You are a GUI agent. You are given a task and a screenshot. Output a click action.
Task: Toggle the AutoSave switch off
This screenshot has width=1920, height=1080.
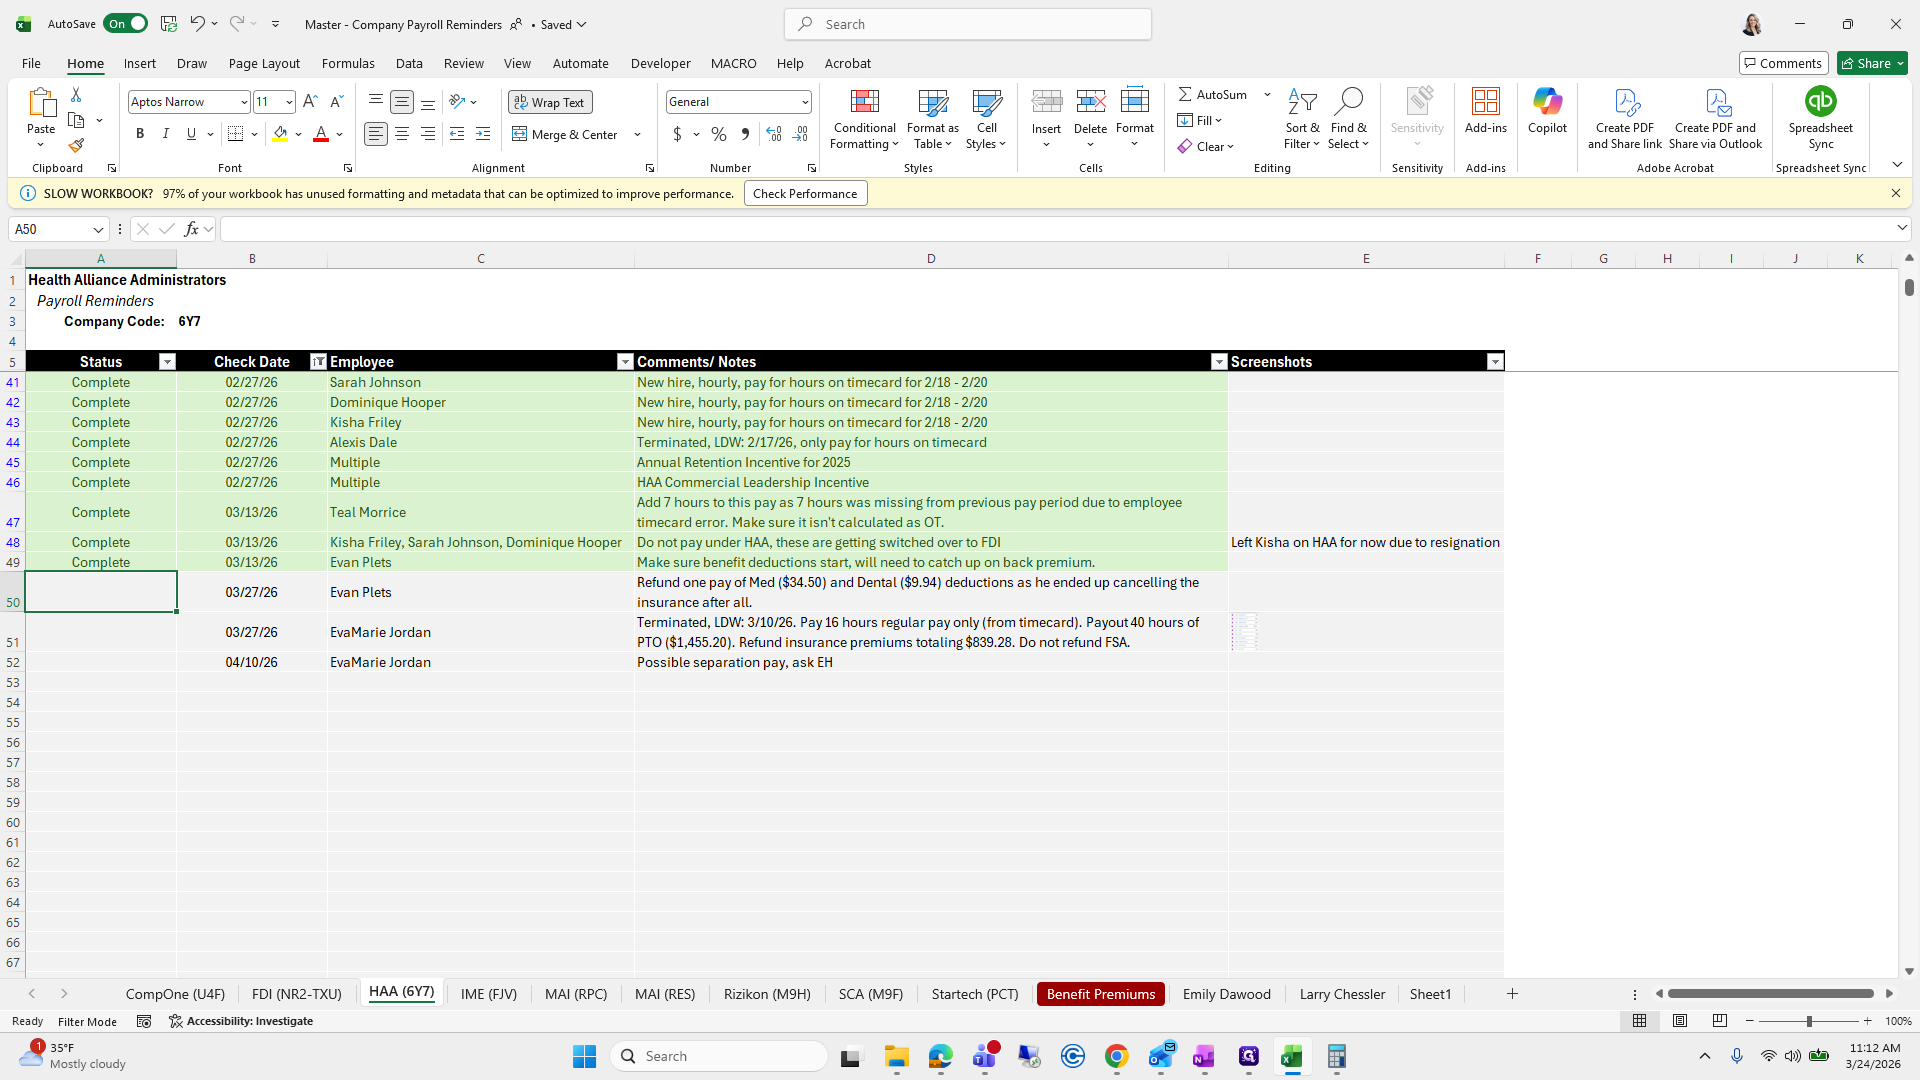[x=126, y=24]
